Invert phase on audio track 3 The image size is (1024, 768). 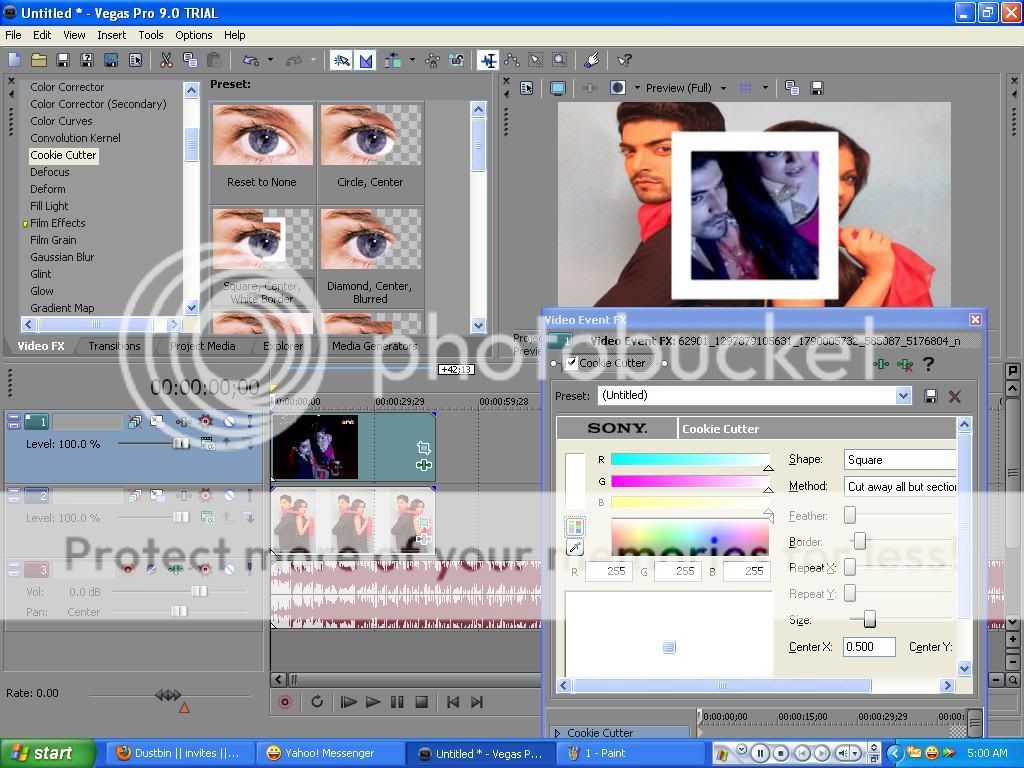click(x=152, y=569)
